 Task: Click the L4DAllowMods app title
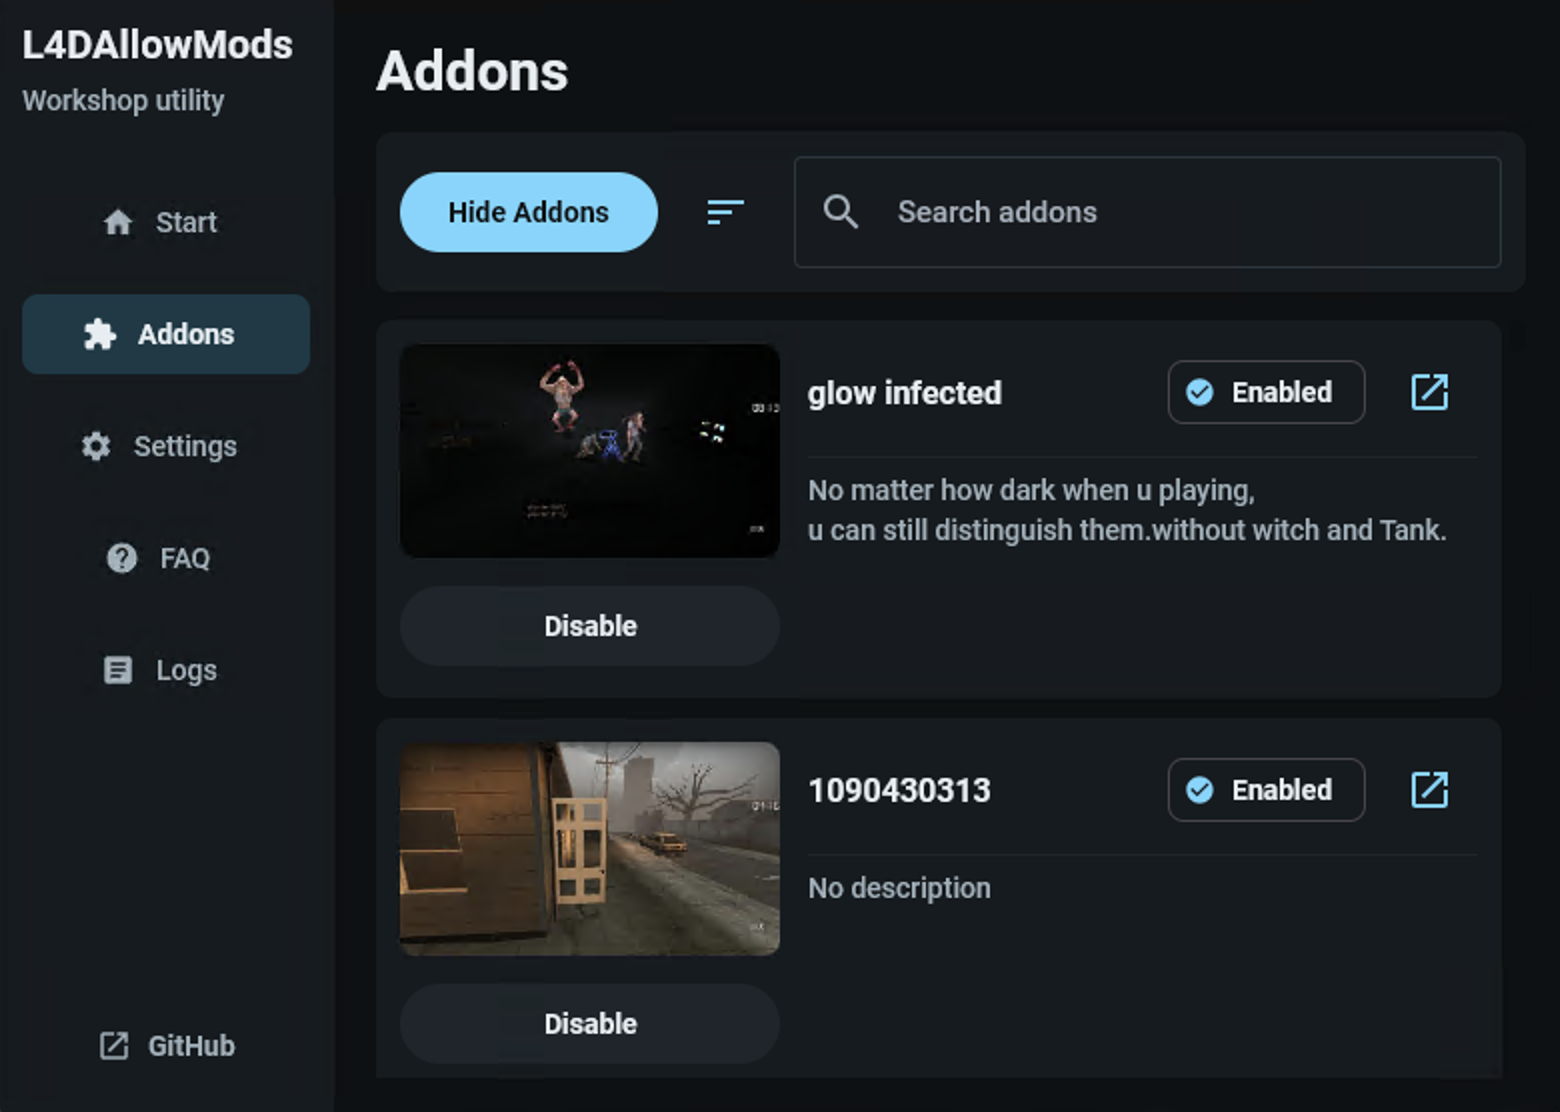tap(157, 45)
